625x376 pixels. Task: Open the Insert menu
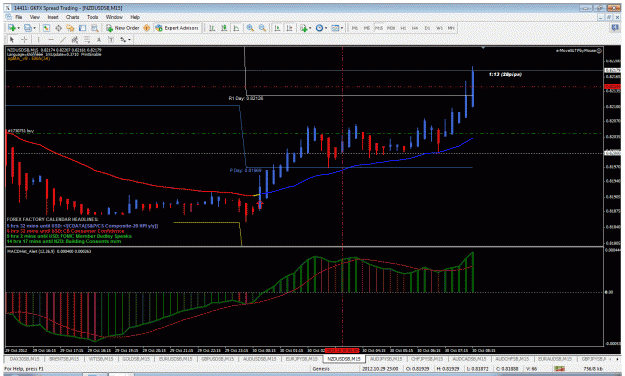53,17
